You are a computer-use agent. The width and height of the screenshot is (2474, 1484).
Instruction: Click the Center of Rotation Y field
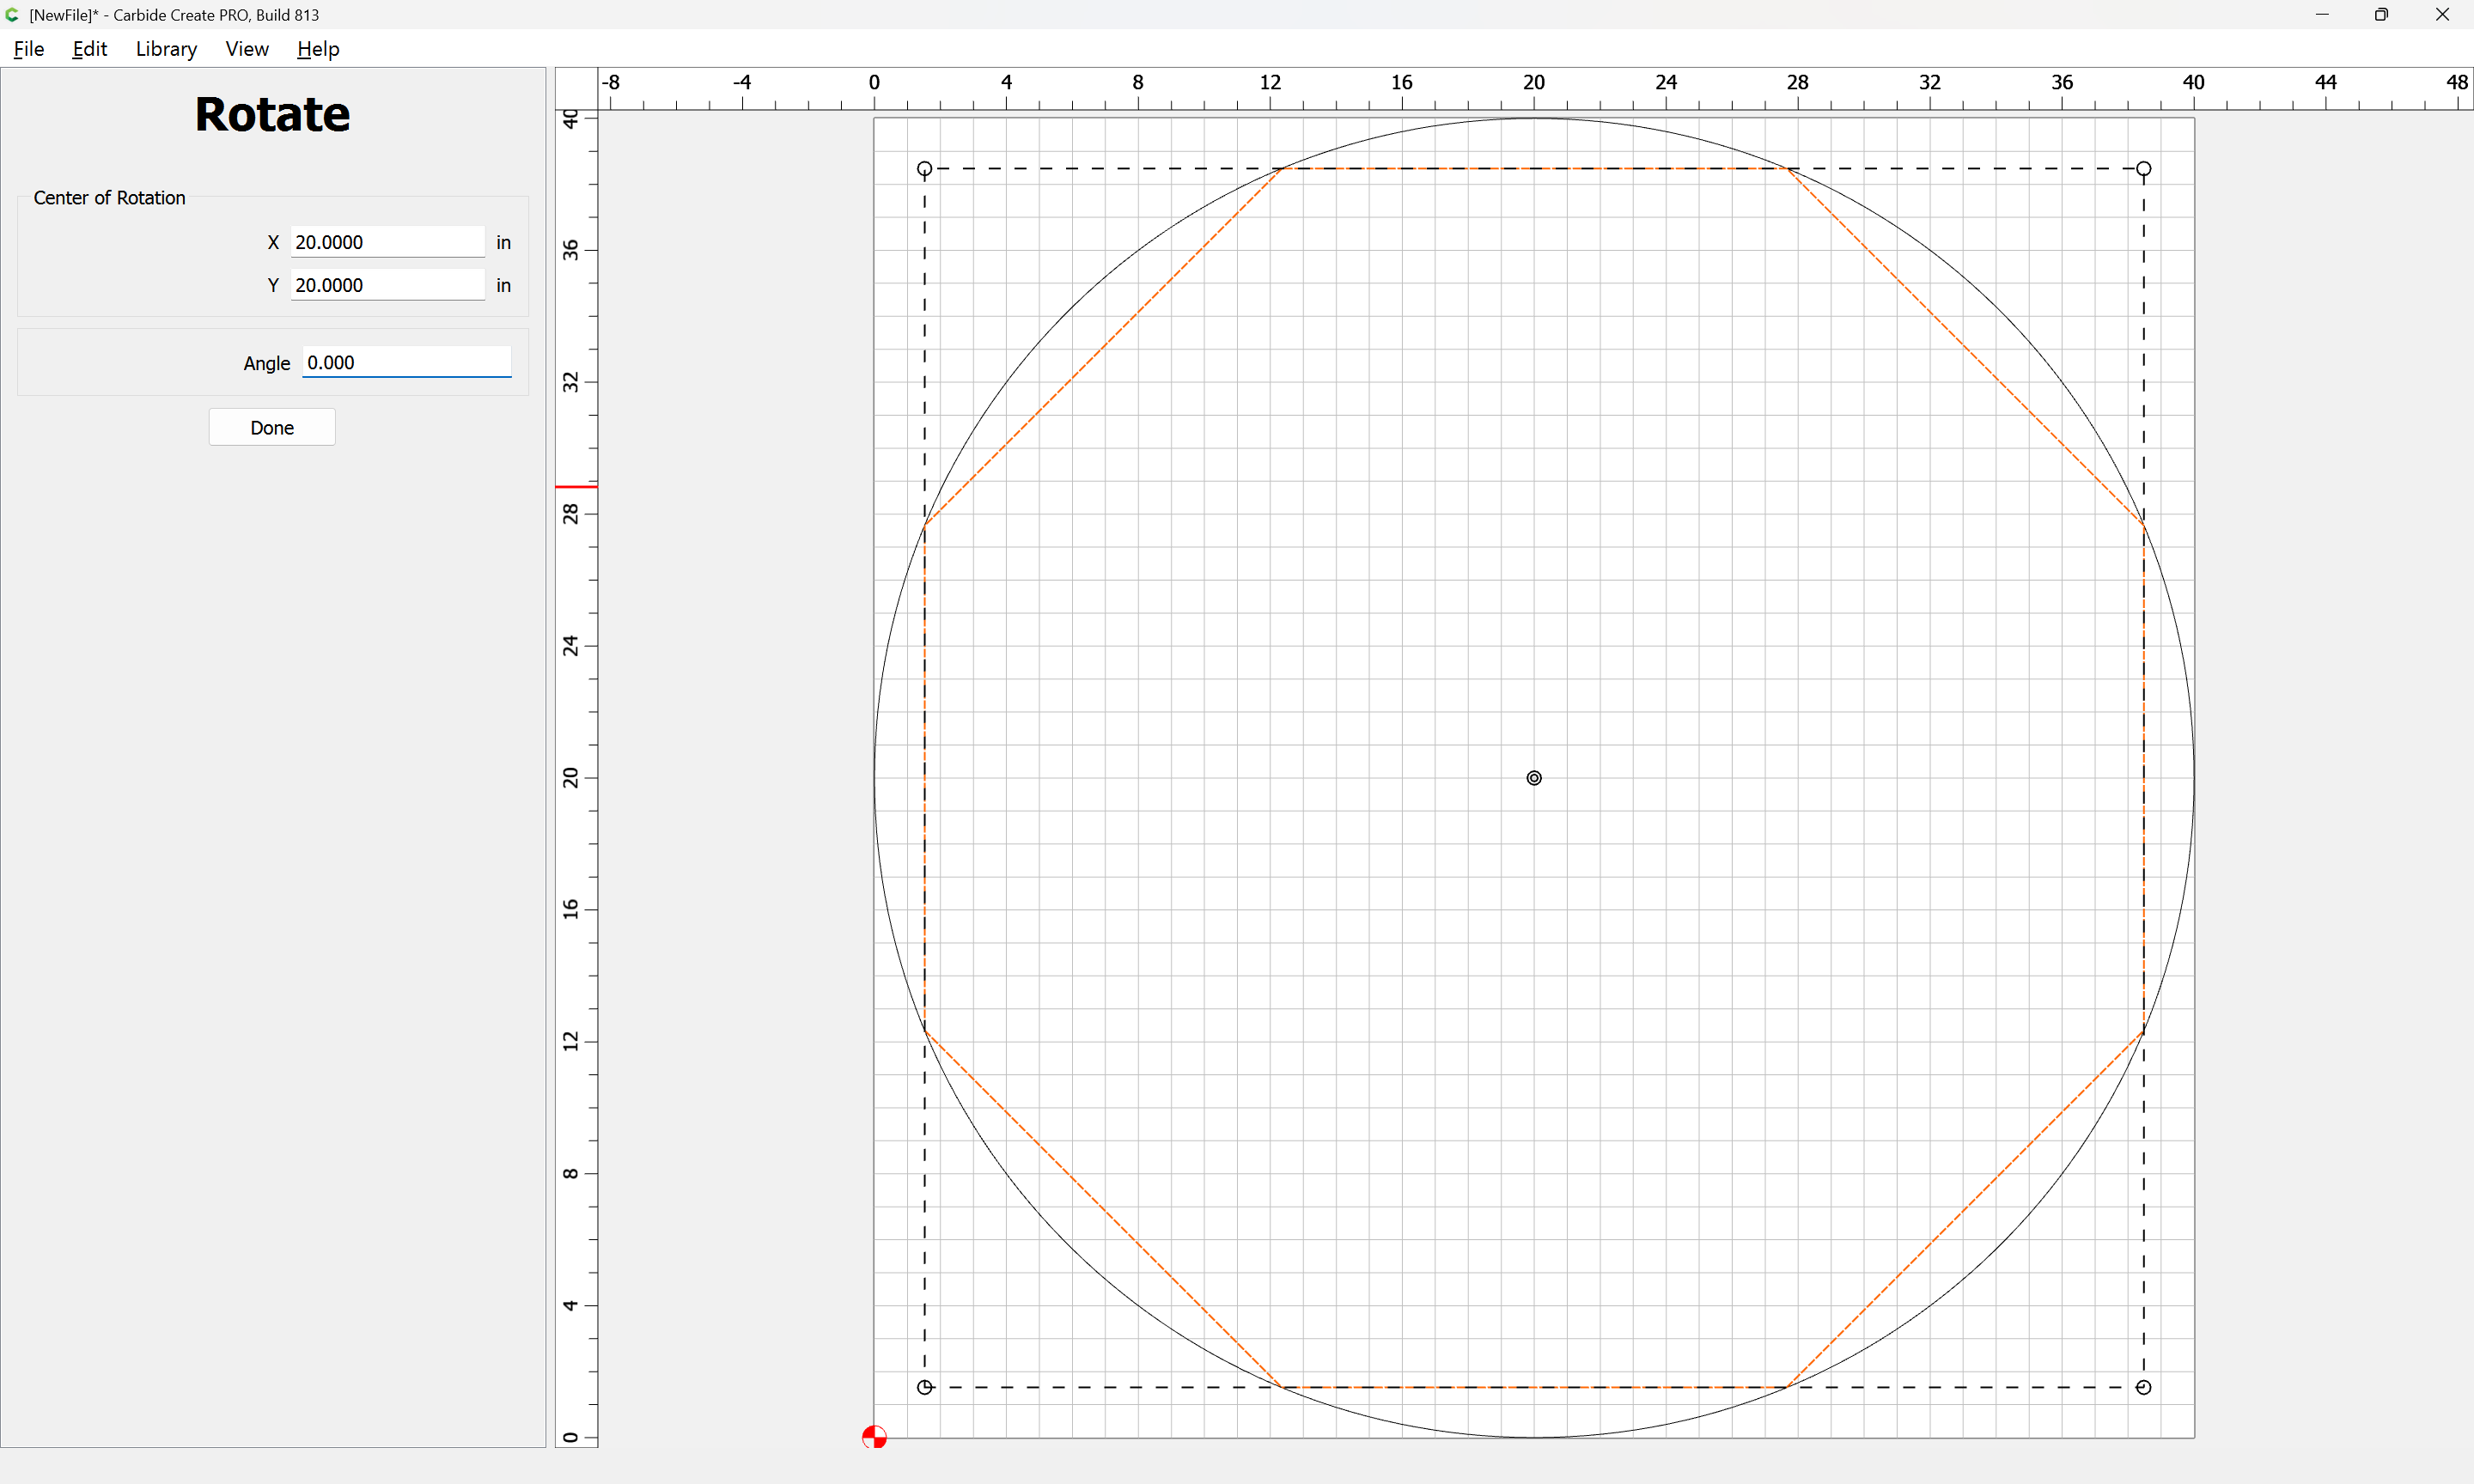[388, 285]
